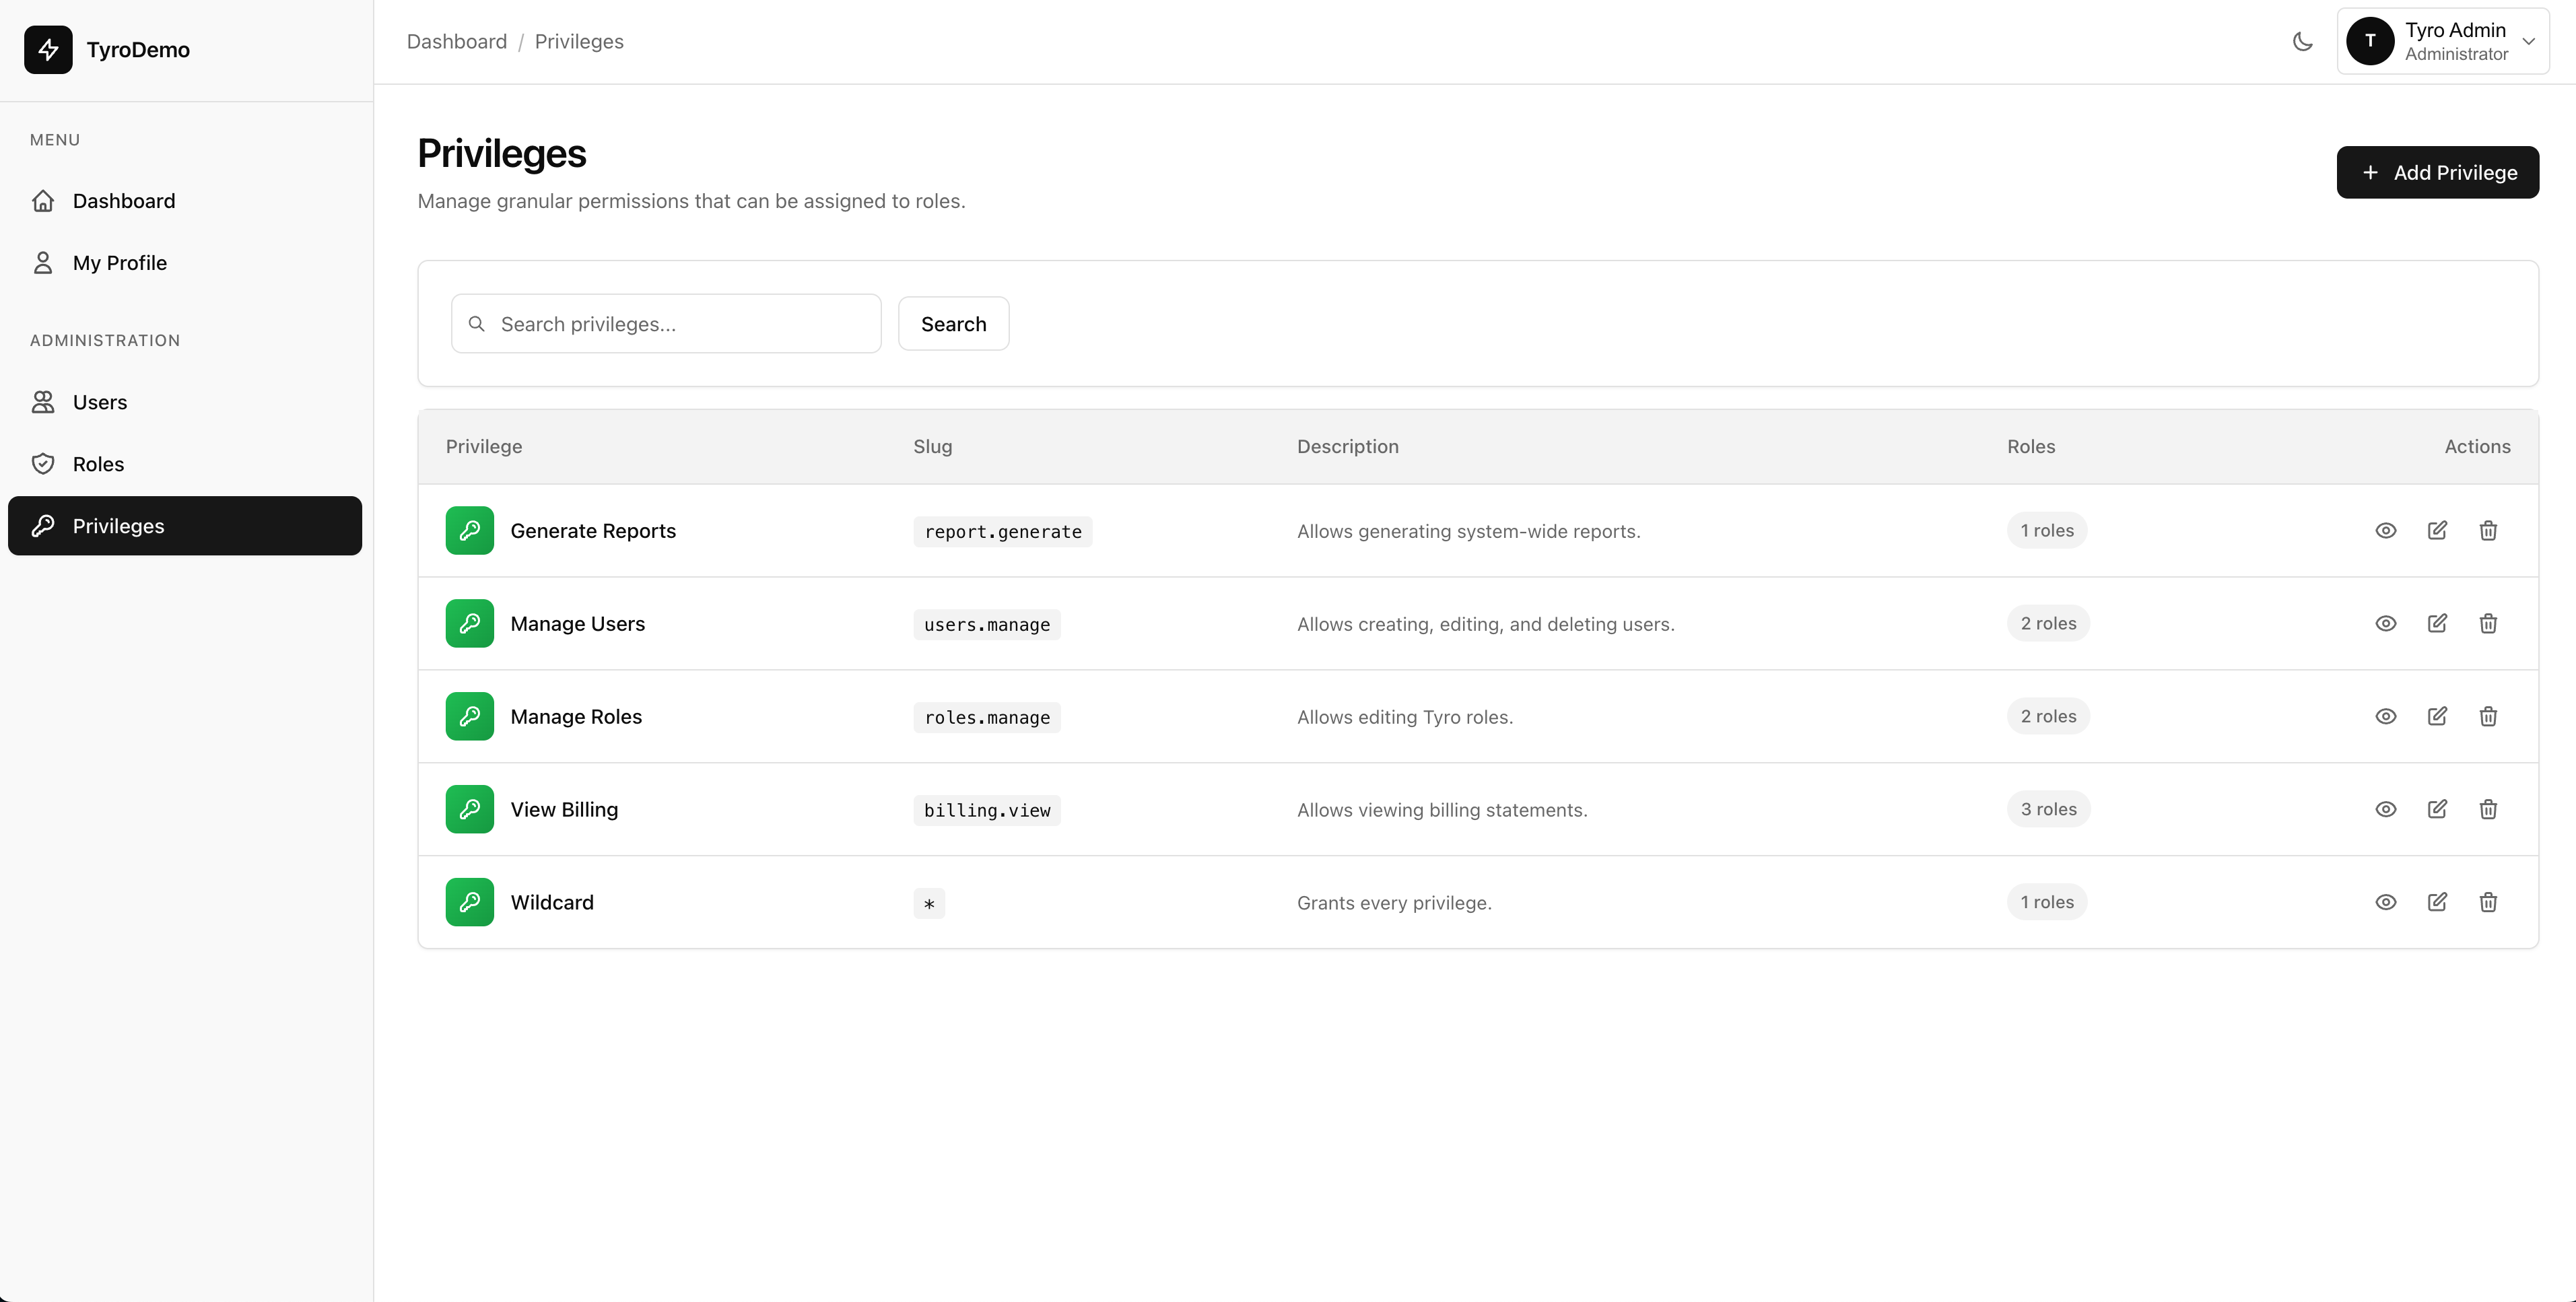Image resolution: width=2576 pixels, height=1302 pixels.
Task: Delete the Generate Reports privilege
Action: tap(2488, 531)
